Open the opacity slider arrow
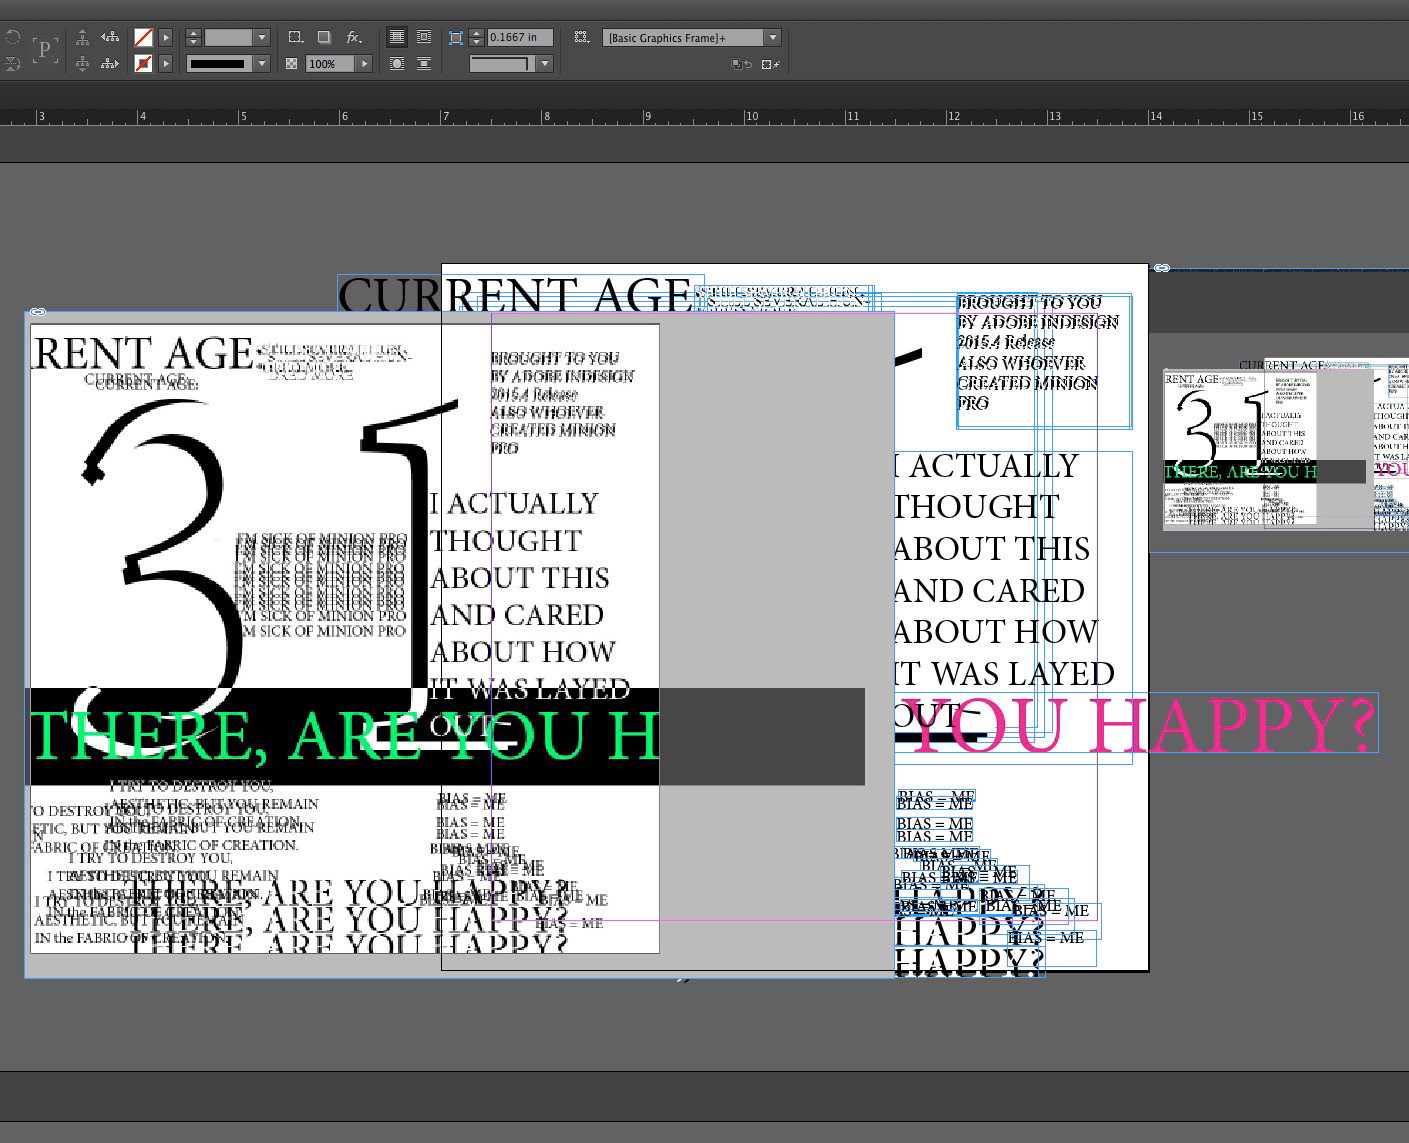The height and width of the screenshot is (1143, 1409). (x=365, y=64)
